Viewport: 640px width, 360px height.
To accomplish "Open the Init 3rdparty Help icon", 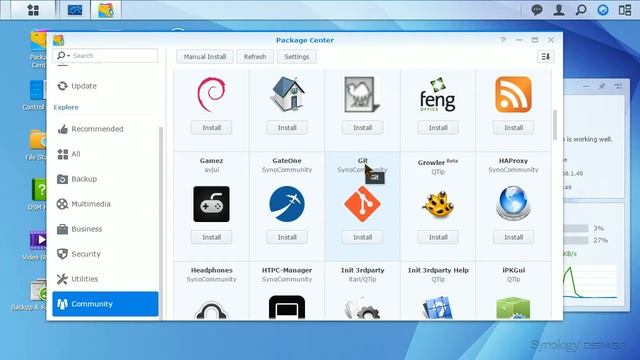I will (438, 308).
